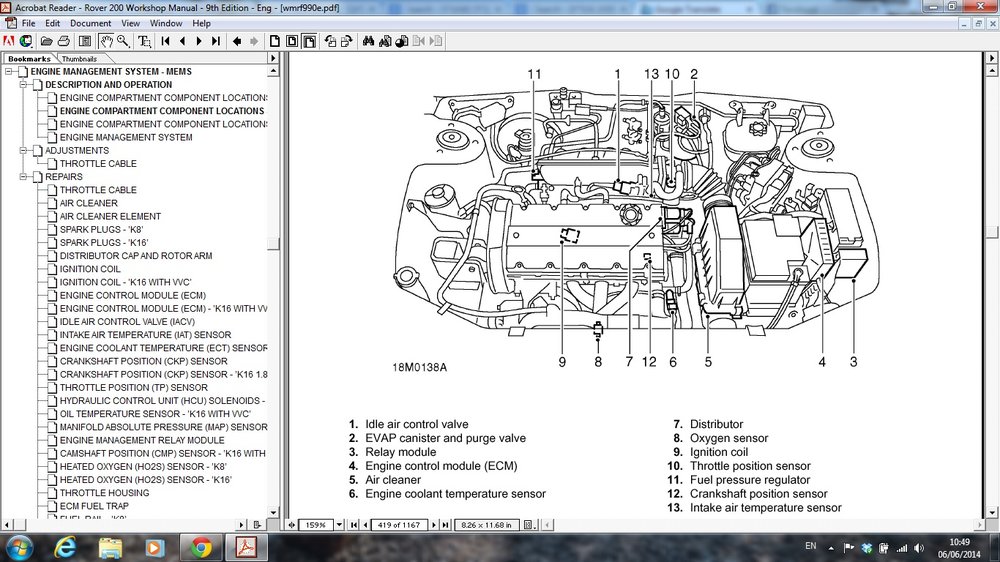The image size is (1000, 562).
Task: Collapse the REPAIRS bookmark
Action: pyautogui.click(x=24, y=177)
